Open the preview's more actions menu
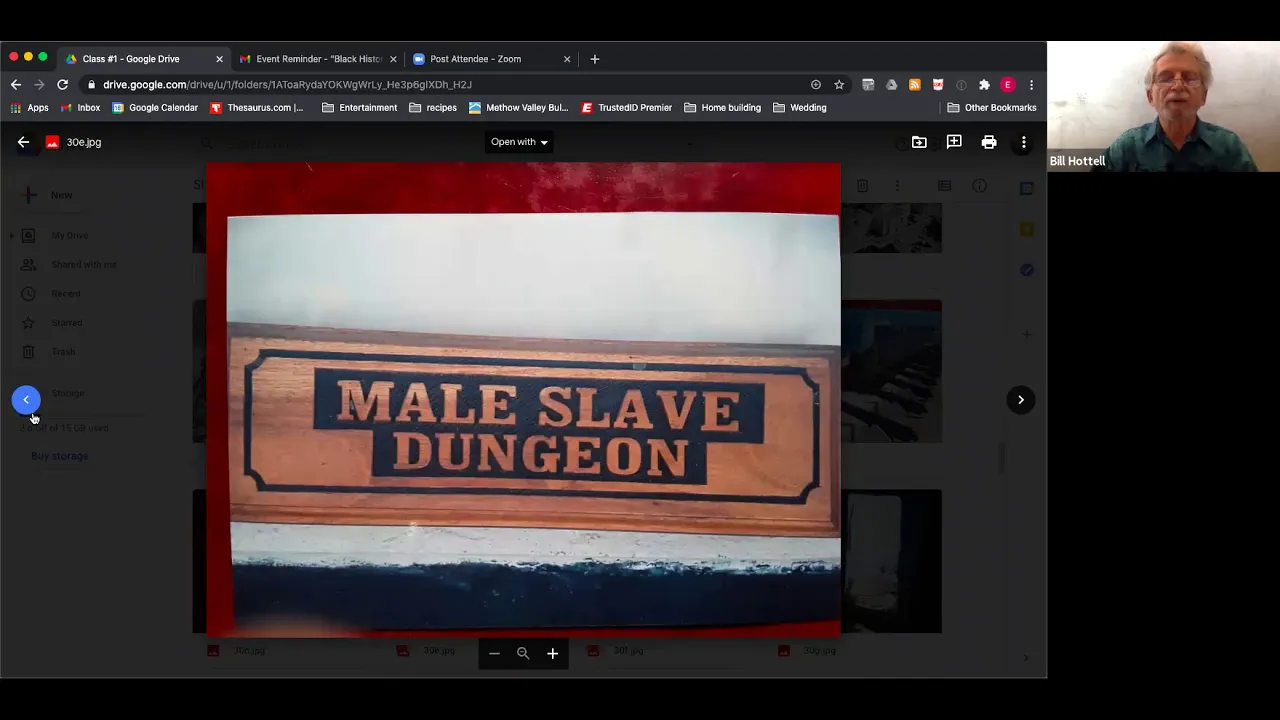This screenshot has width=1280, height=720. [1024, 142]
